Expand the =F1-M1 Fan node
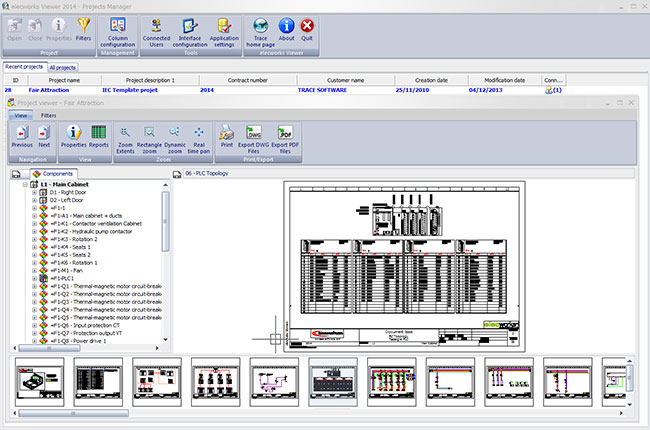The image size is (650, 430). (34, 271)
